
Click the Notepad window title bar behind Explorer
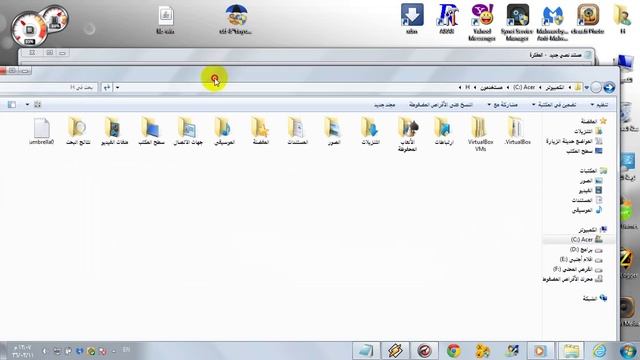point(306,55)
